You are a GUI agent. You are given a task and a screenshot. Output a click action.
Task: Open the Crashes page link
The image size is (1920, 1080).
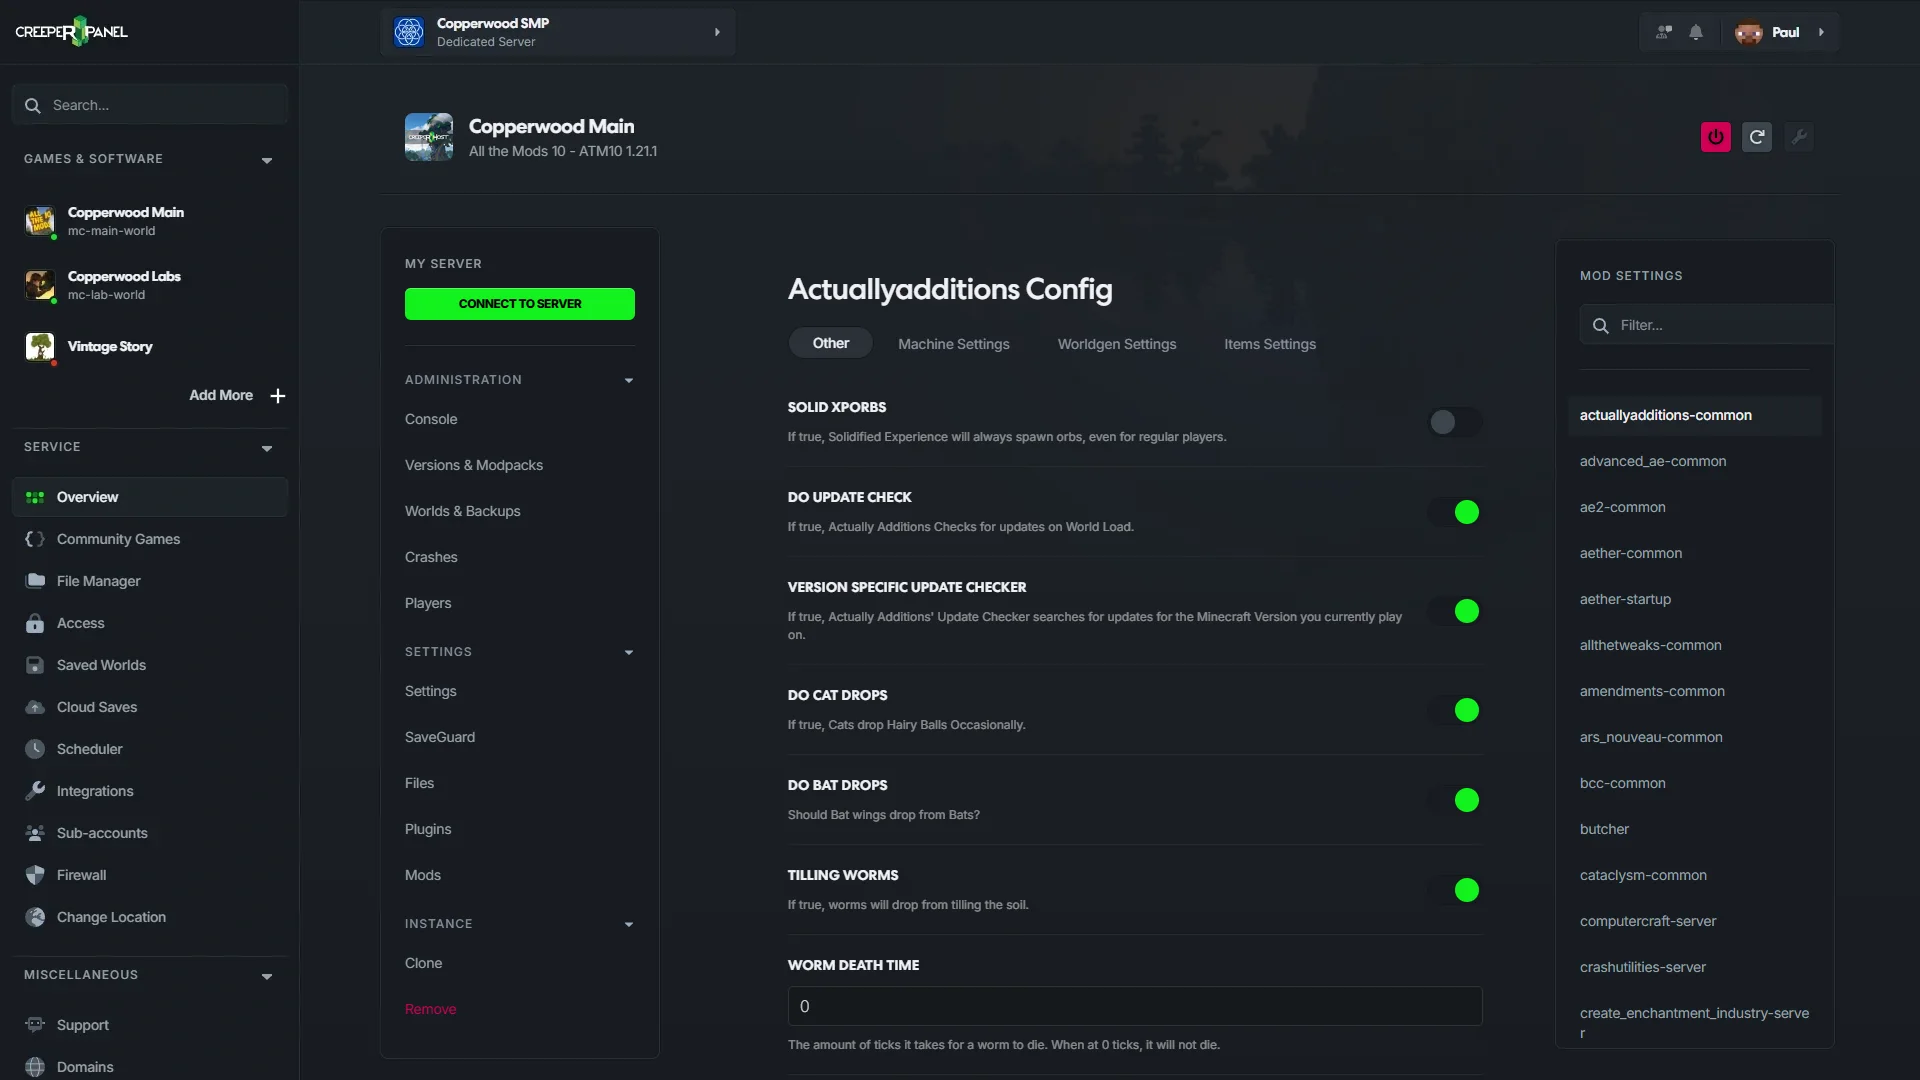coord(431,557)
